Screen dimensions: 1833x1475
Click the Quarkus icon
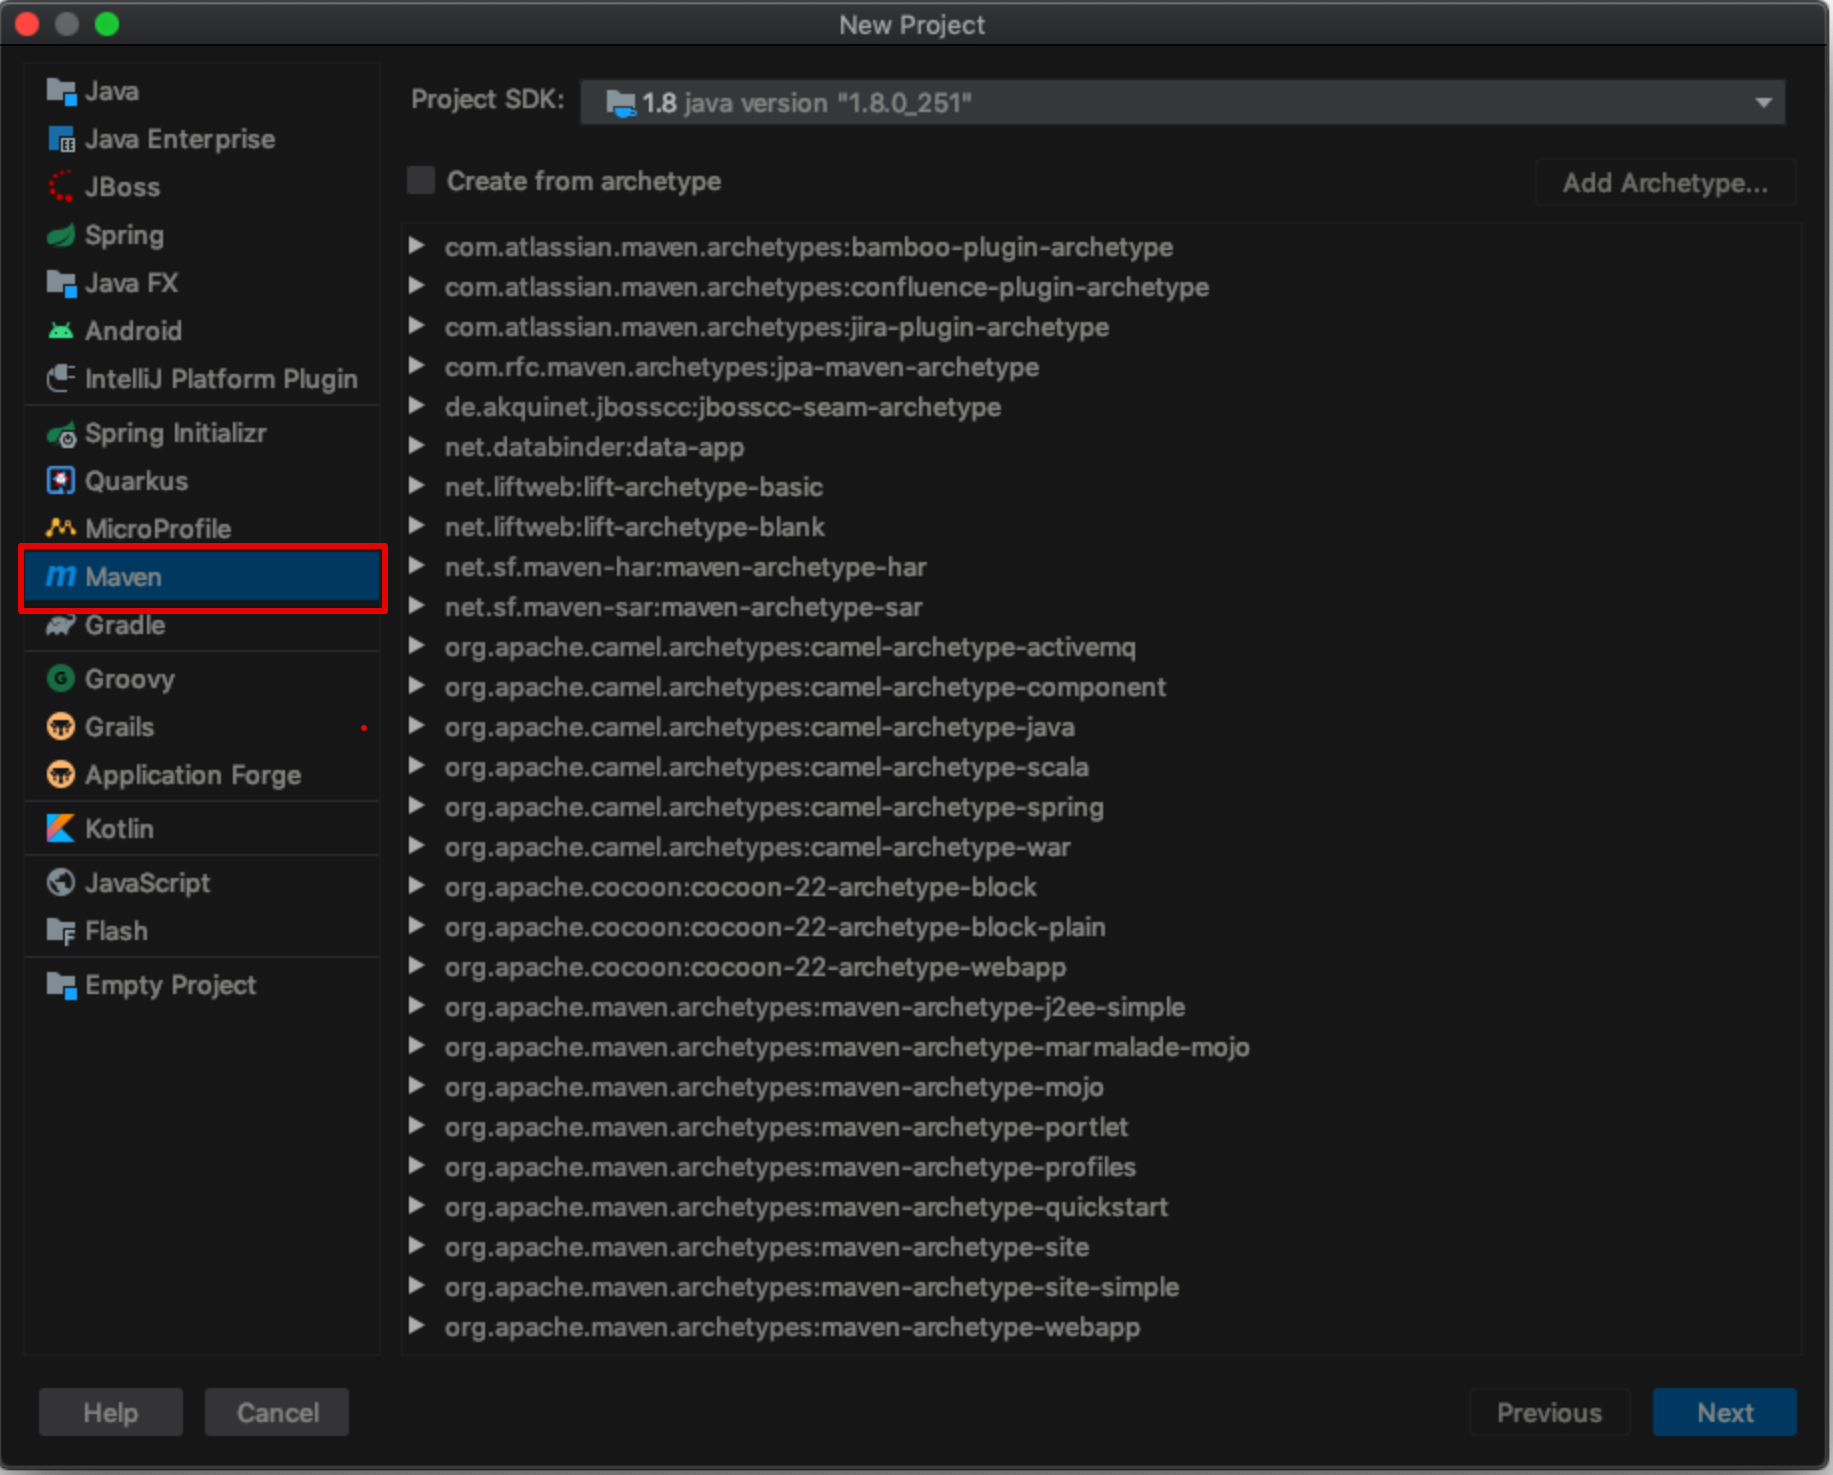(61, 481)
